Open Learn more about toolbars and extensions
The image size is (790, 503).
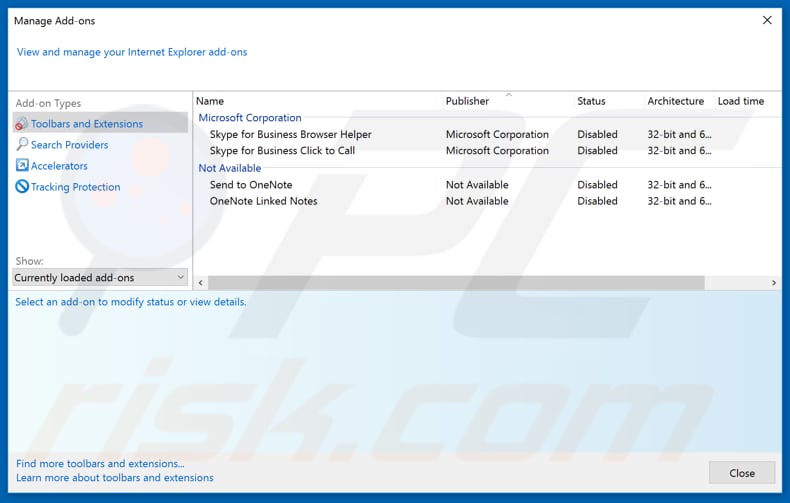[114, 477]
